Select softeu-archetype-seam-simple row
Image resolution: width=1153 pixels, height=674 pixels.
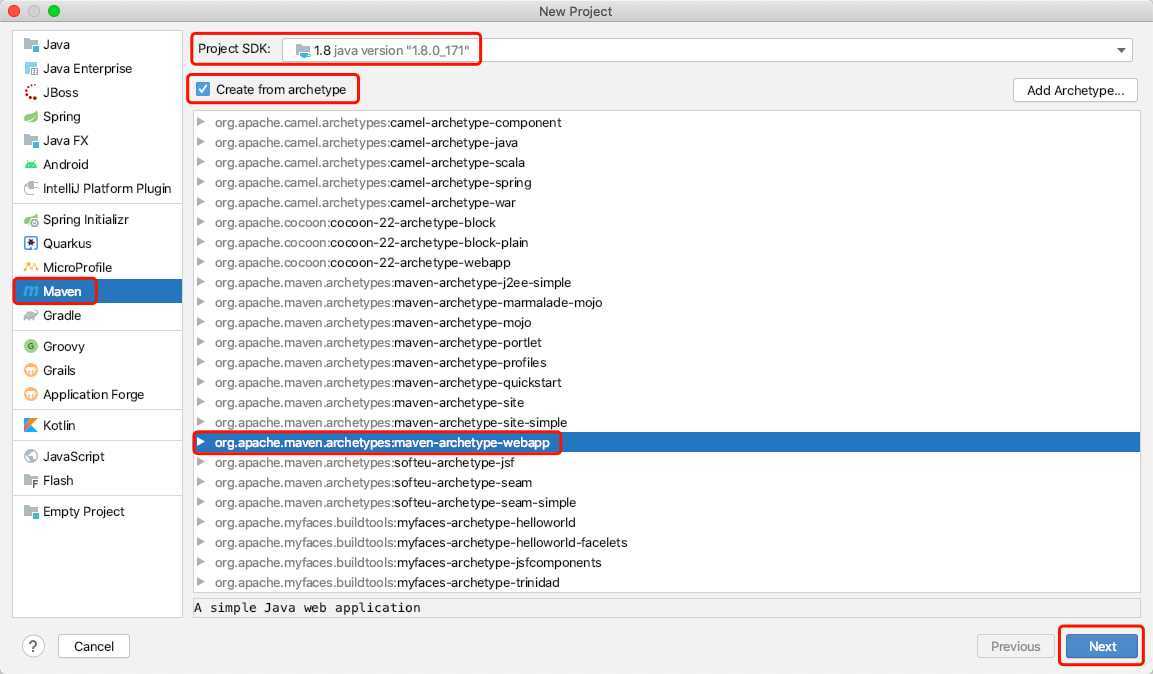point(667,502)
